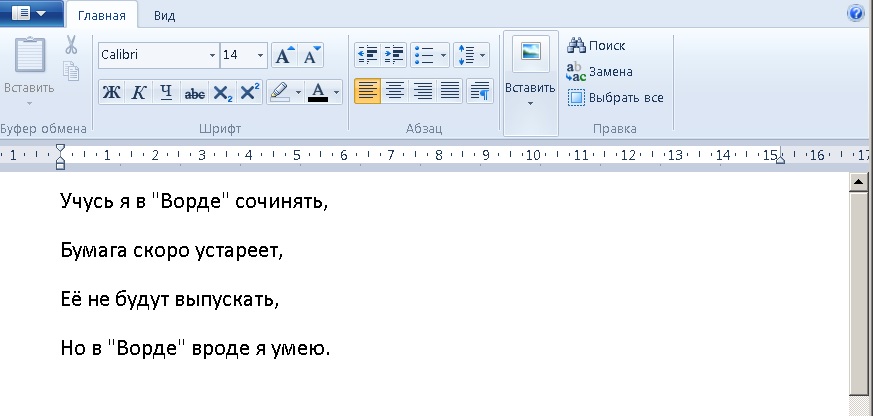
Task: Click line "Её не будут выпускать,"
Action: point(170,300)
